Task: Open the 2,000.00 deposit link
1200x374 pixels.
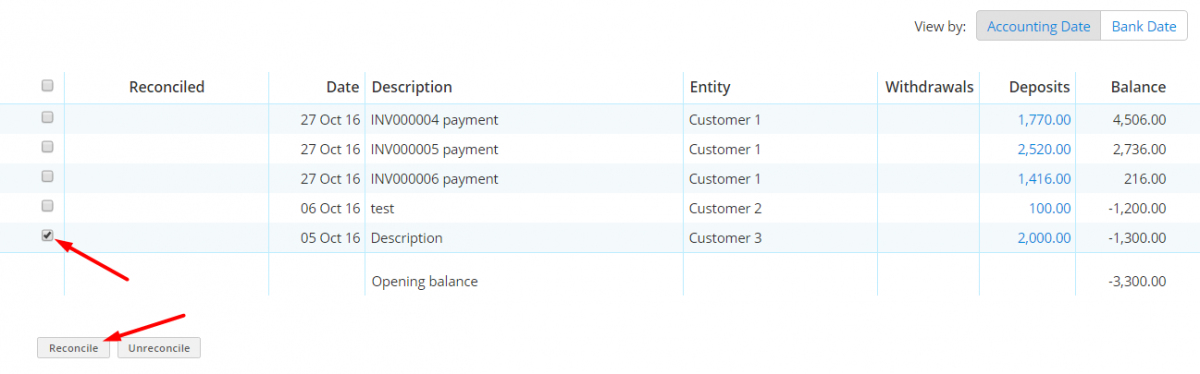Action: pos(1044,238)
